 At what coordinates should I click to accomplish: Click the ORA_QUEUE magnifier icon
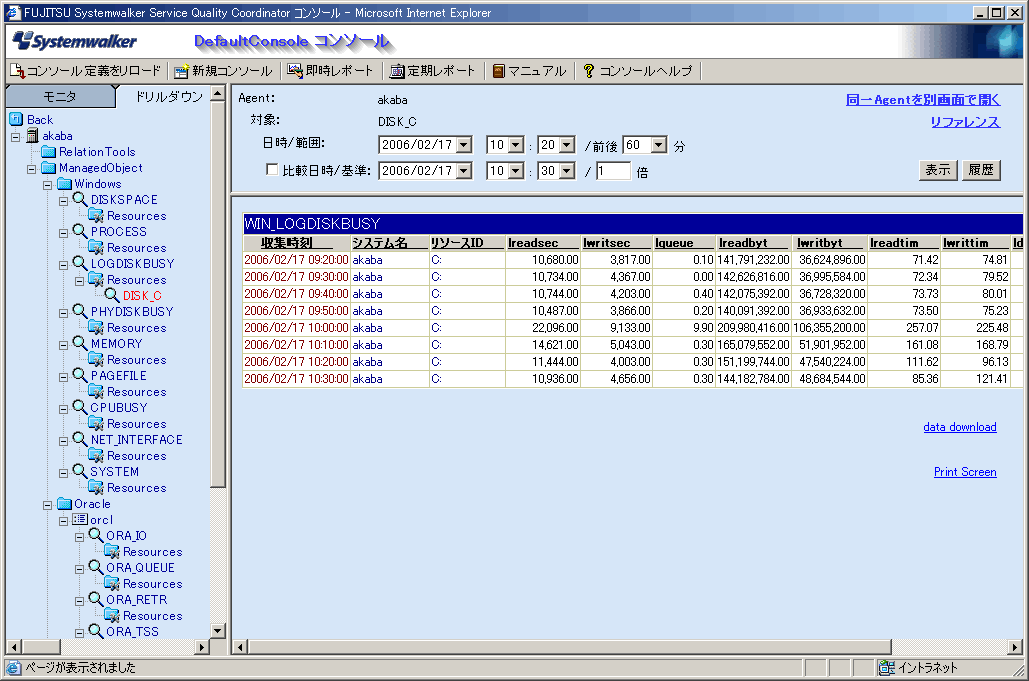pos(96,568)
